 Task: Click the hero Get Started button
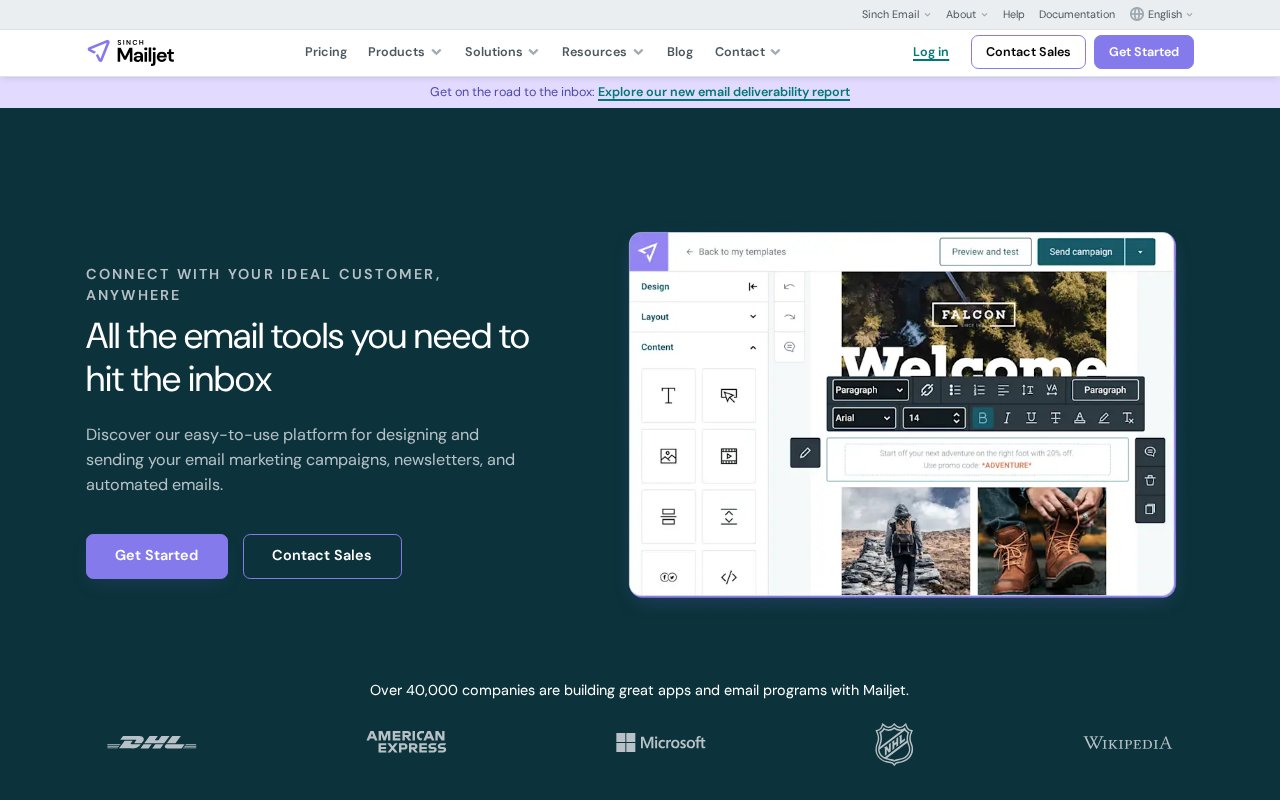click(157, 556)
